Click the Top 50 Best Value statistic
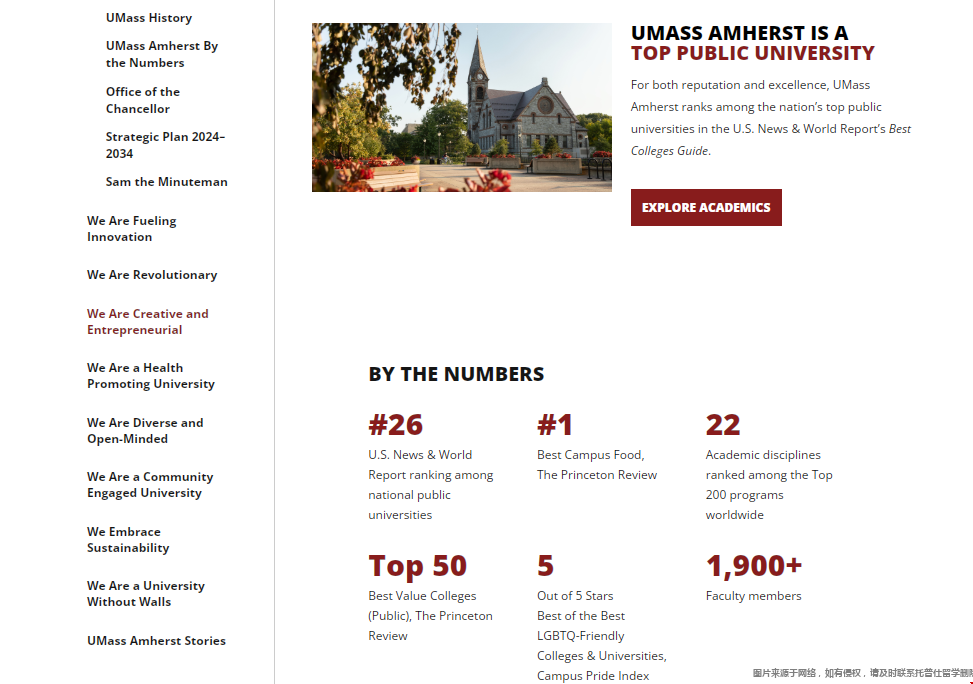 click(x=418, y=565)
